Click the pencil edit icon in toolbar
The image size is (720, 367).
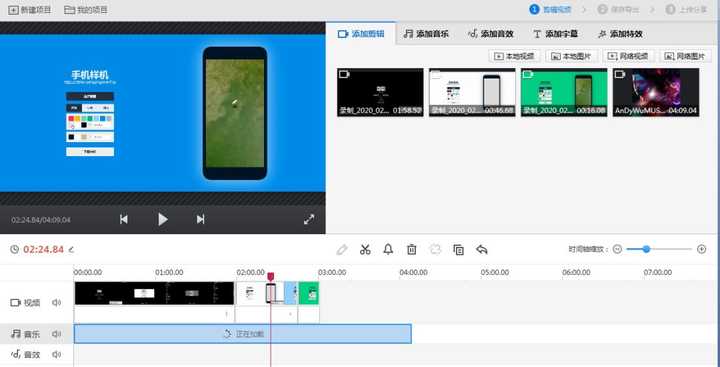point(342,249)
